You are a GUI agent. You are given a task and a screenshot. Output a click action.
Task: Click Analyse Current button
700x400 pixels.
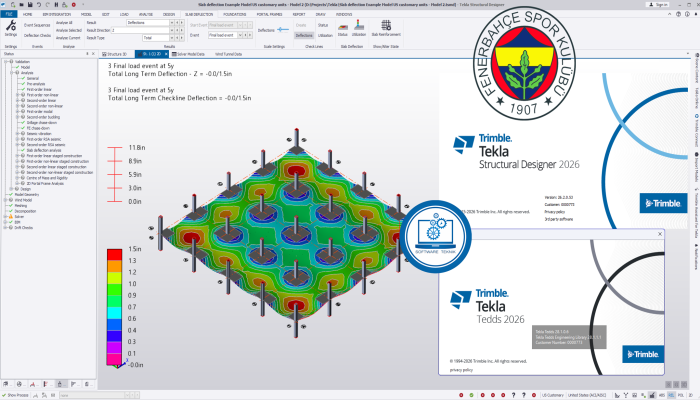click(68, 38)
